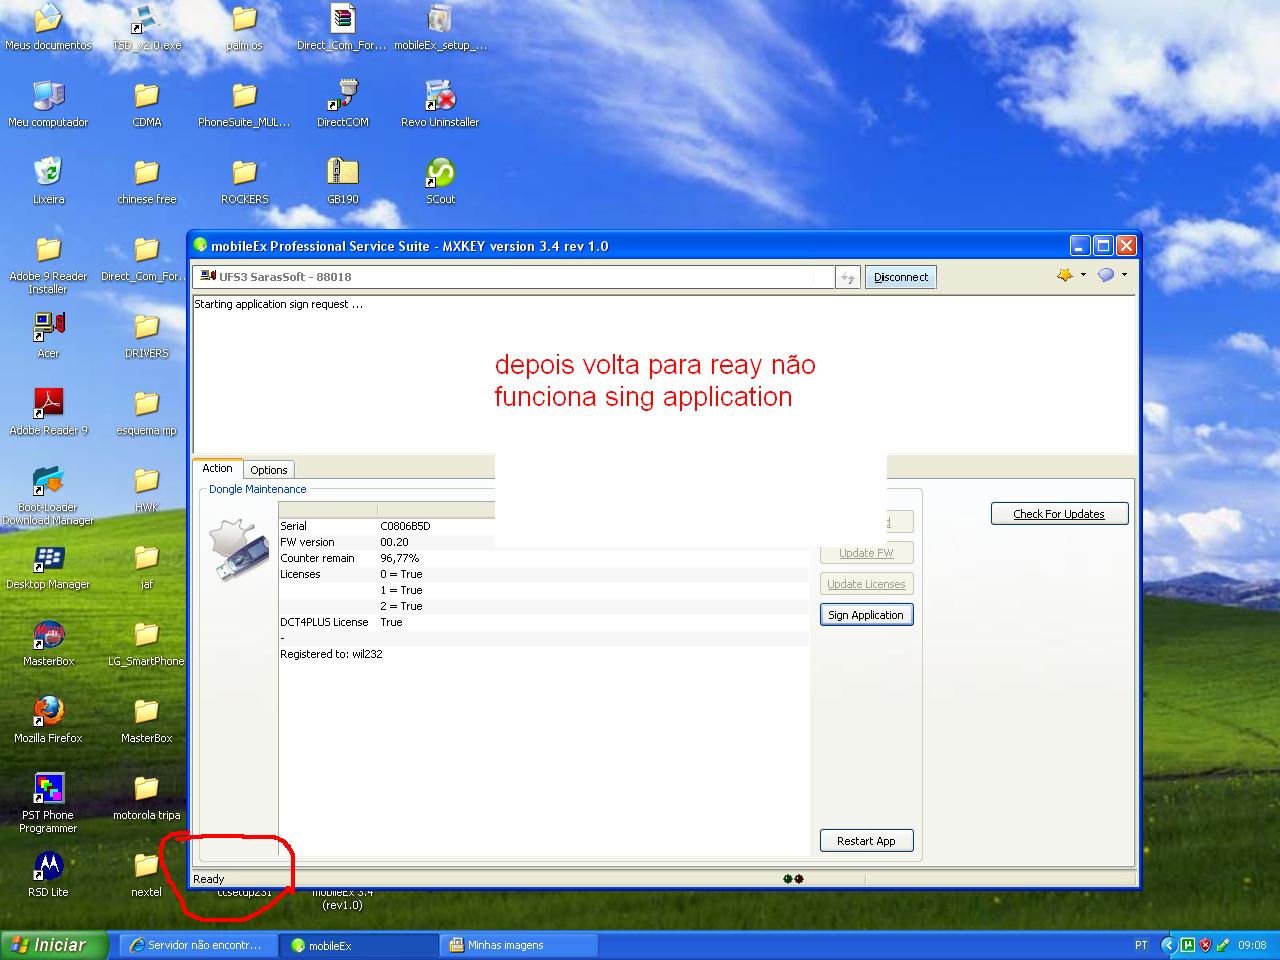
Task: Open the UFS3 SarasSoft interface combo box
Action: coord(513,277)
